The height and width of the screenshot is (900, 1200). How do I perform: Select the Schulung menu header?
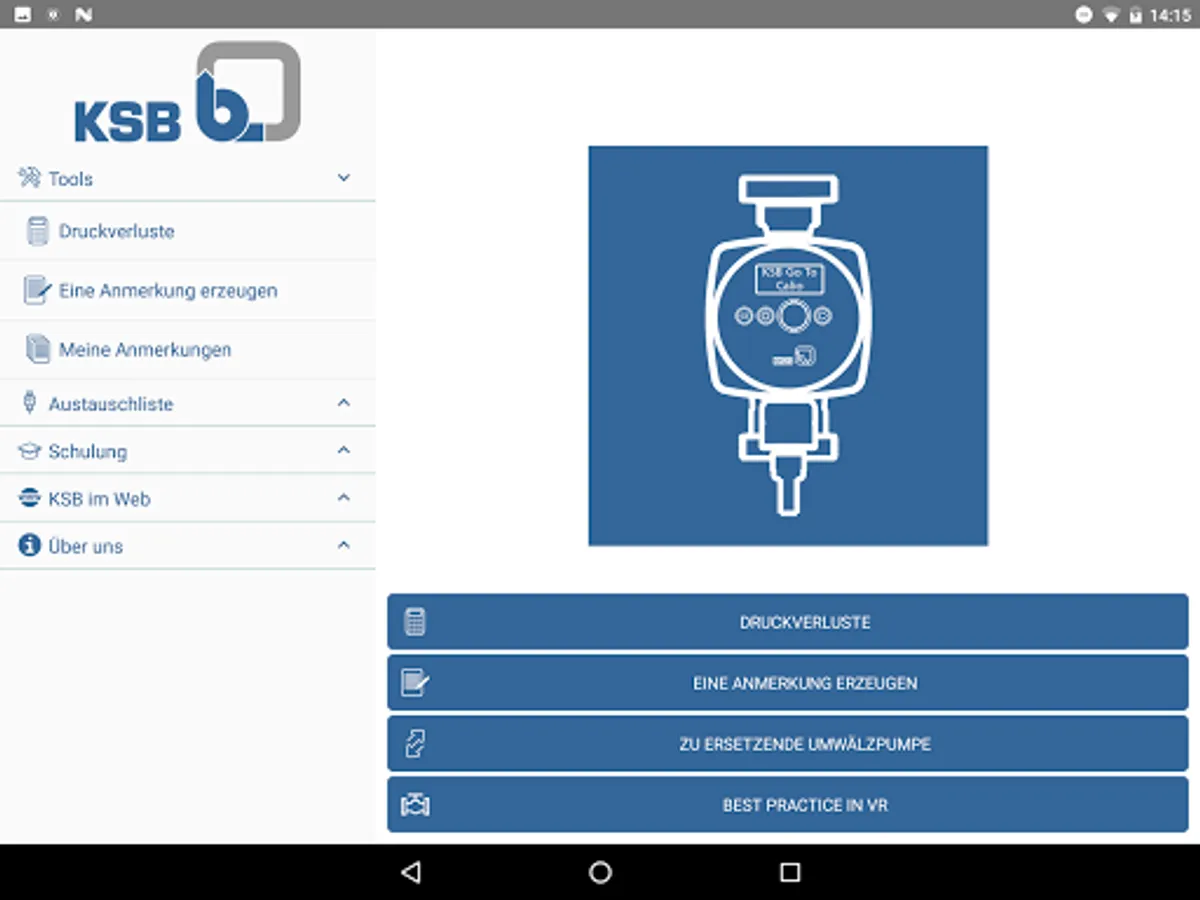coord(188,451)
